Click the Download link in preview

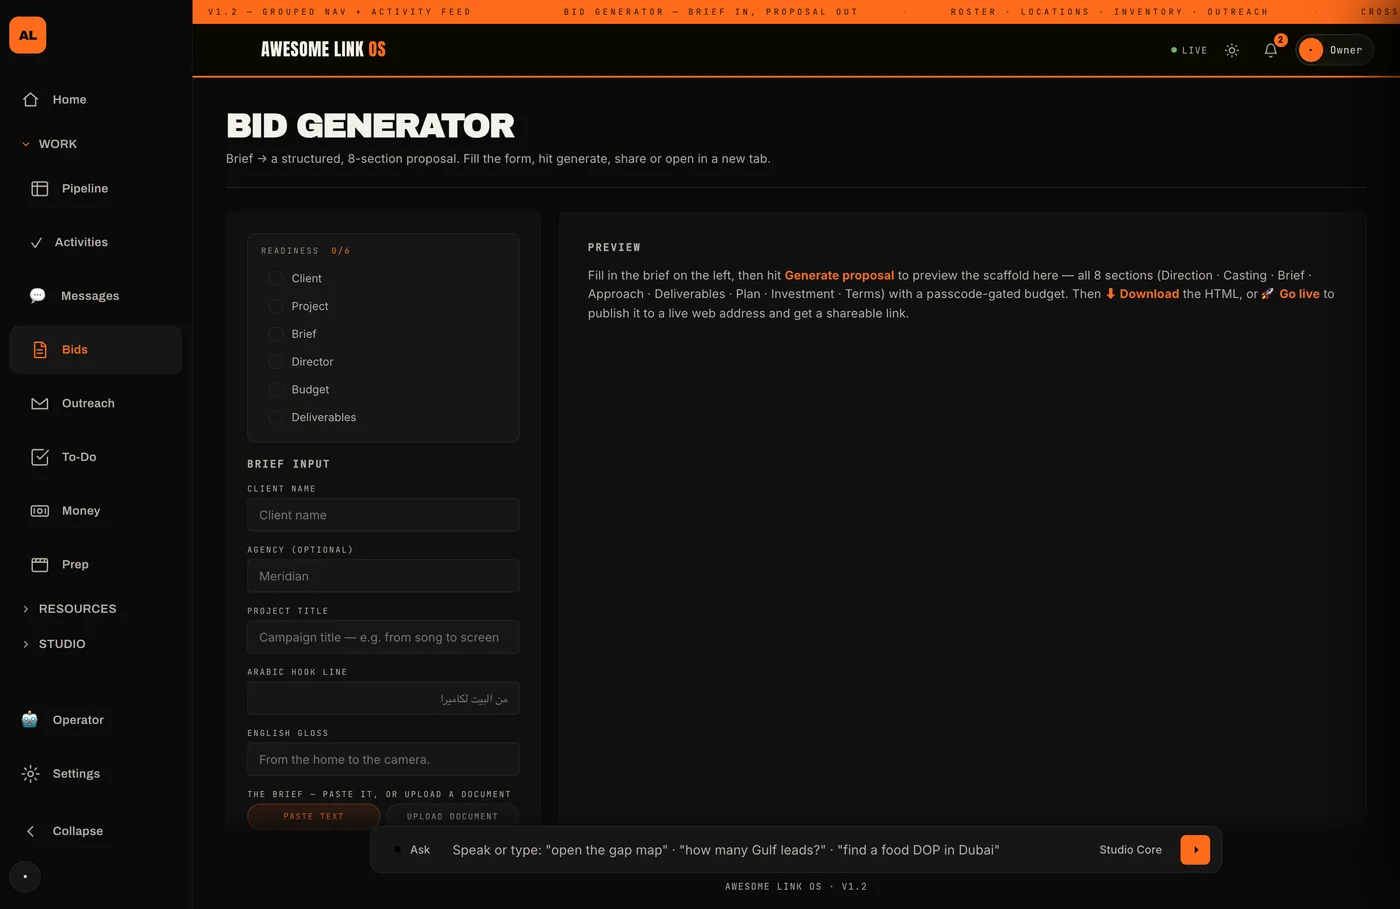point(1142,294)
